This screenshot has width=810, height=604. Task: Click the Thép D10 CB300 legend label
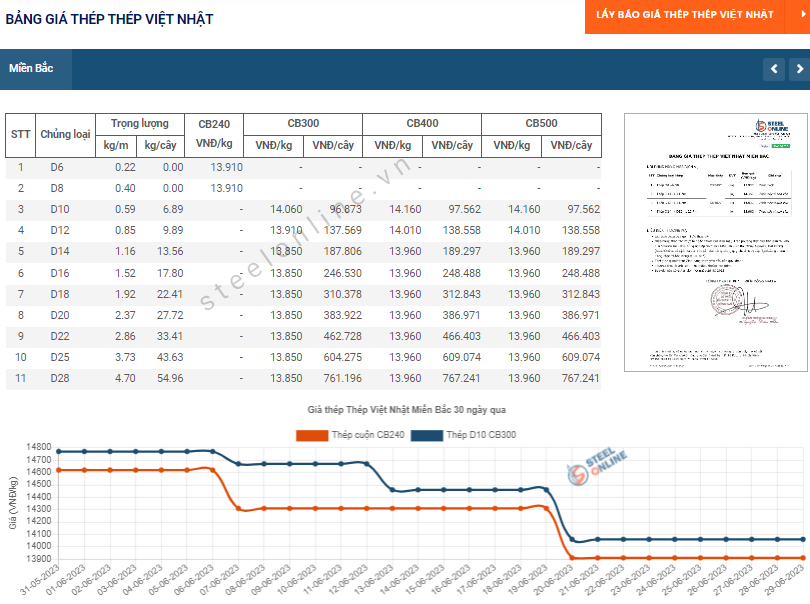click(x=481, y=435)
